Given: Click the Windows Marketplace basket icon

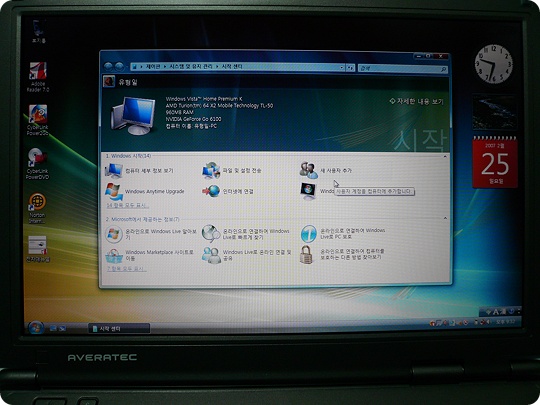Looking at the screenshot, I should [x=114, y=256].
